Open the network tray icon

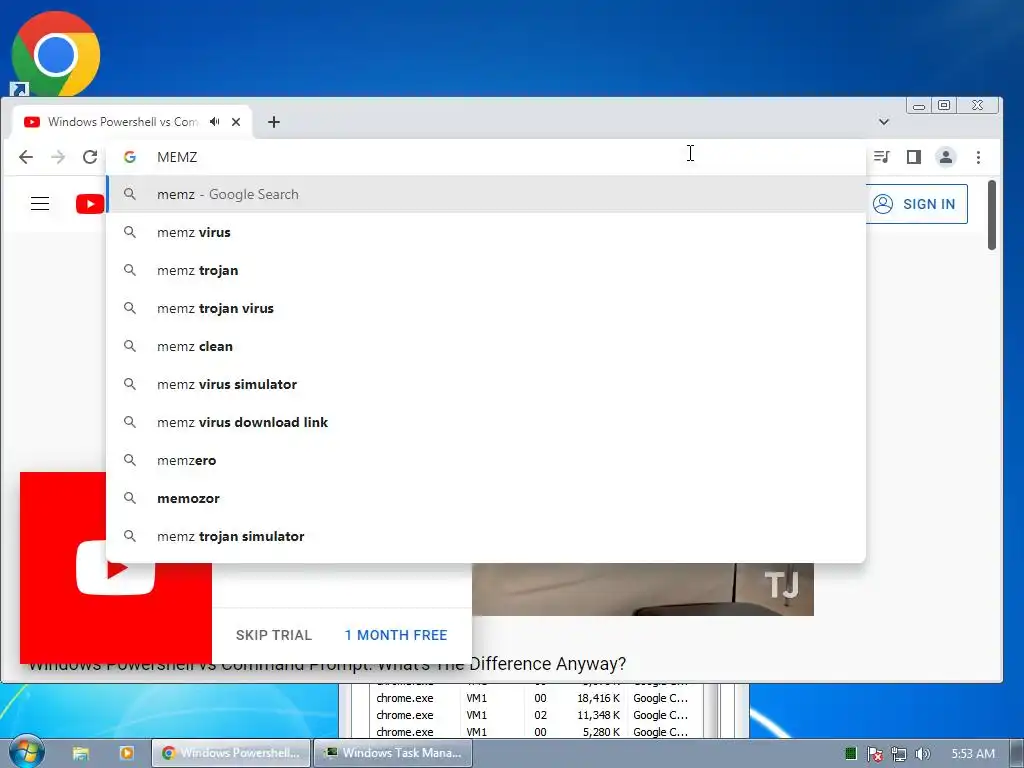899,754
